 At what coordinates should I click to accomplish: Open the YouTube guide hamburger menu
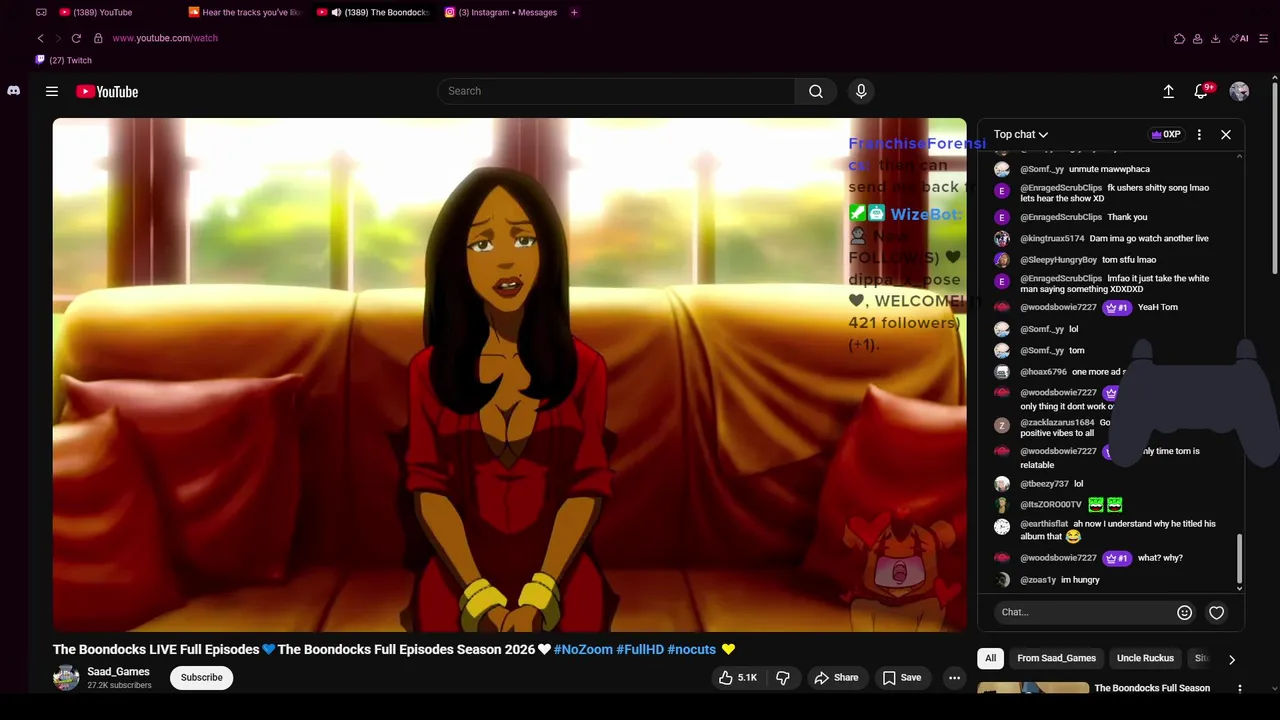(52, 91)
